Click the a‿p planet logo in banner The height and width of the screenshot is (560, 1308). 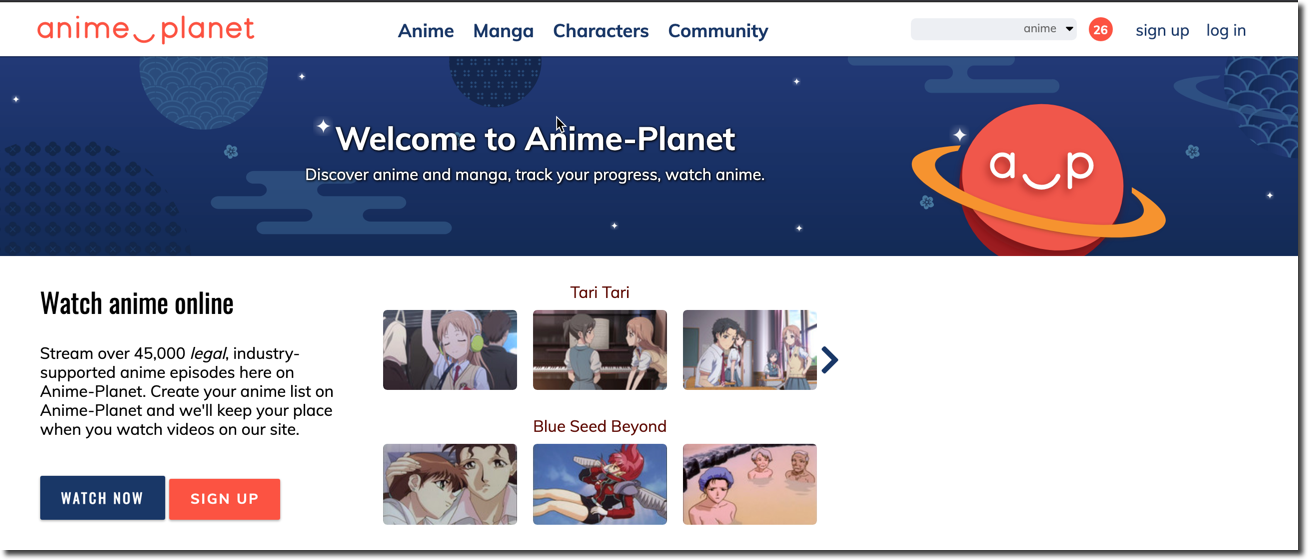point(1040,180)
